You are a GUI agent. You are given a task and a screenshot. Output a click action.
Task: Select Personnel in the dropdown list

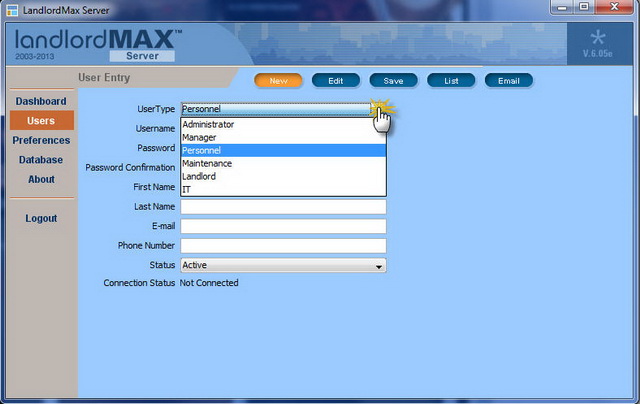(283, 151)
